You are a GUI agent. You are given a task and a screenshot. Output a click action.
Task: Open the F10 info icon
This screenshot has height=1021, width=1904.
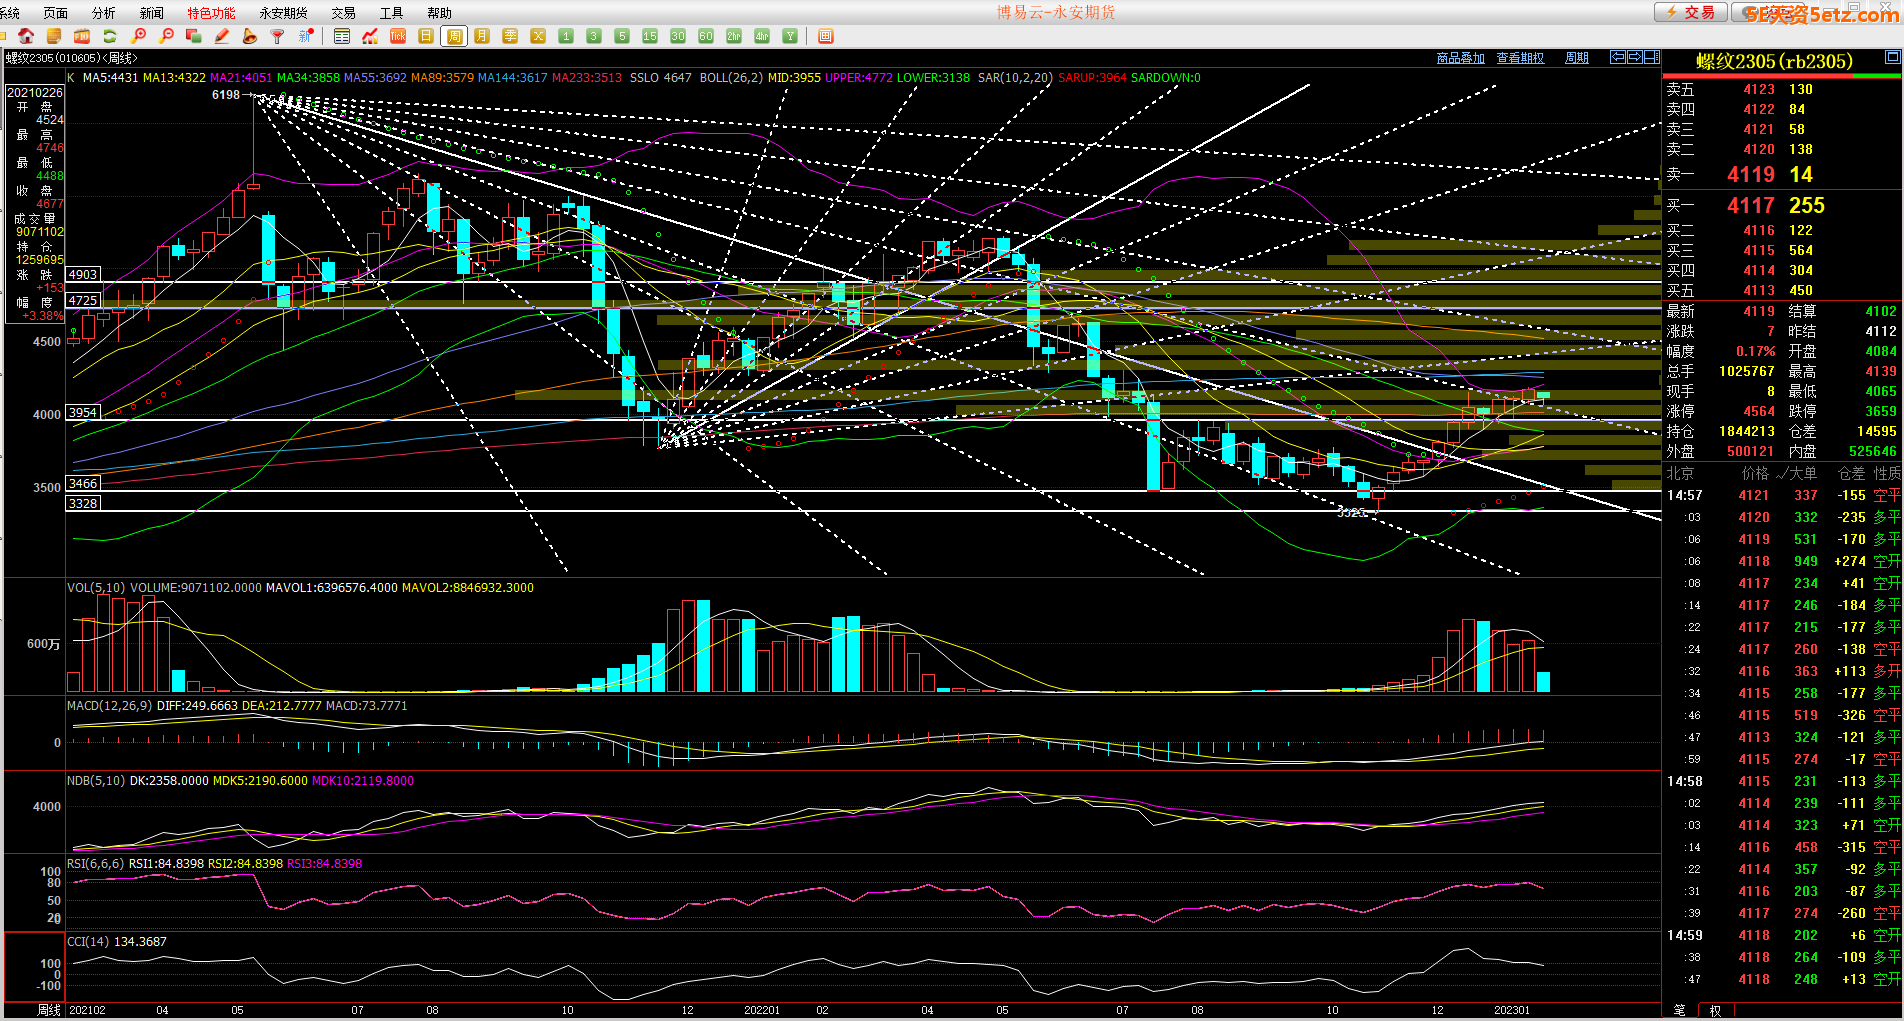coord(82,36)
